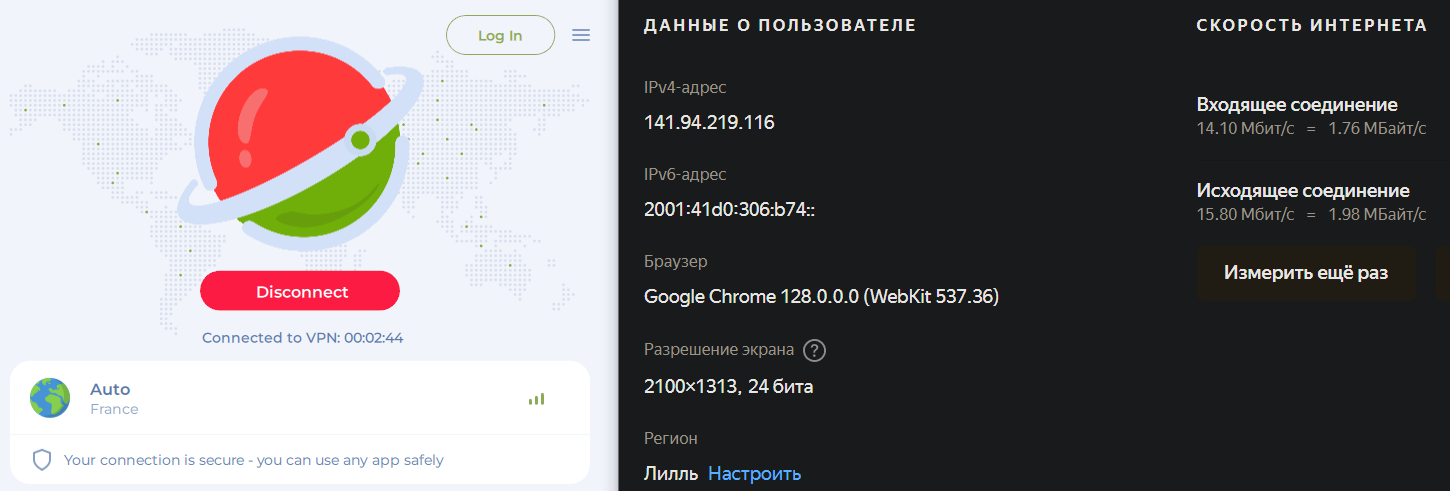
Task: Select the IPv4 address 141.94.219.116
Action: click(709, 123)
